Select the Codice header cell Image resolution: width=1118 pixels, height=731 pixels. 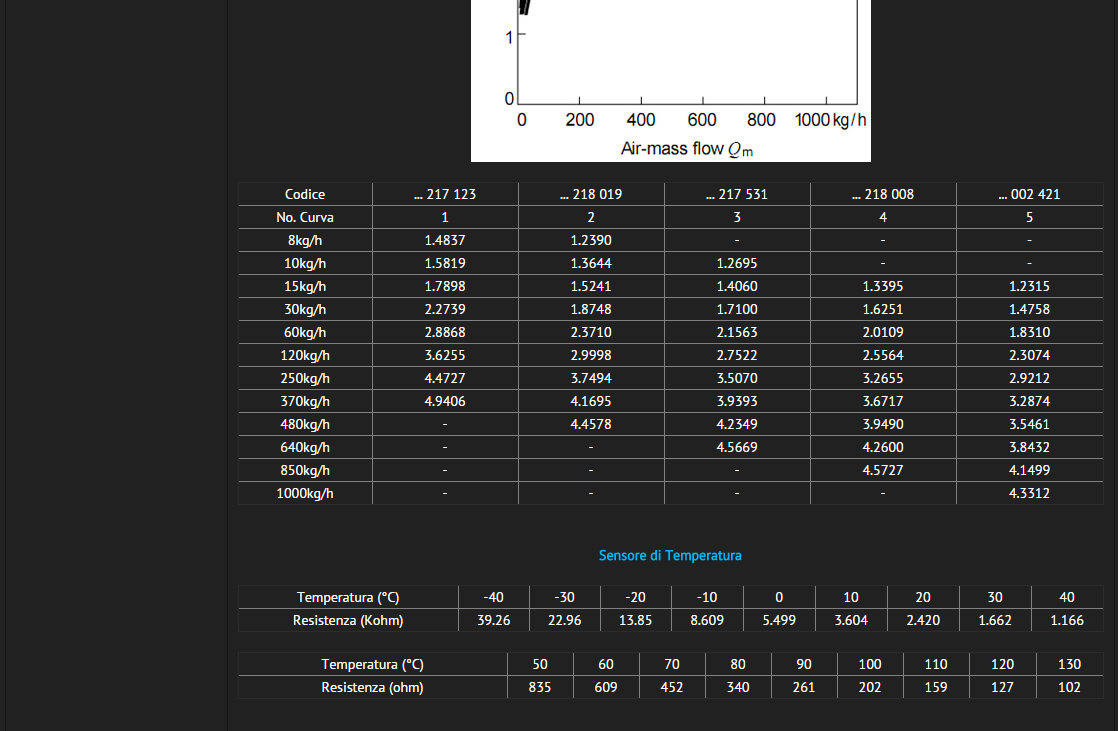click(304, 194)
